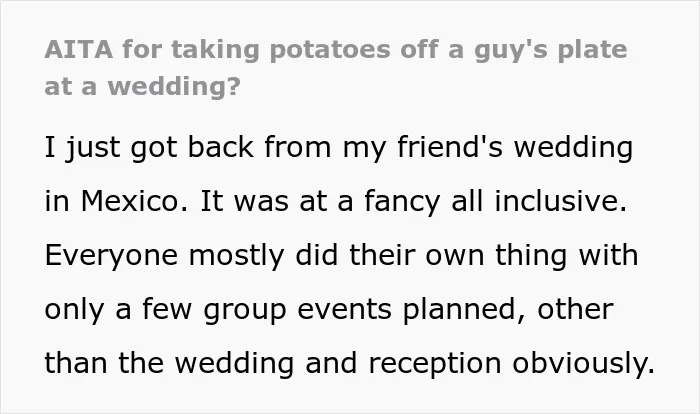Click the word "Everyone" in the body text

coord(111,256)
